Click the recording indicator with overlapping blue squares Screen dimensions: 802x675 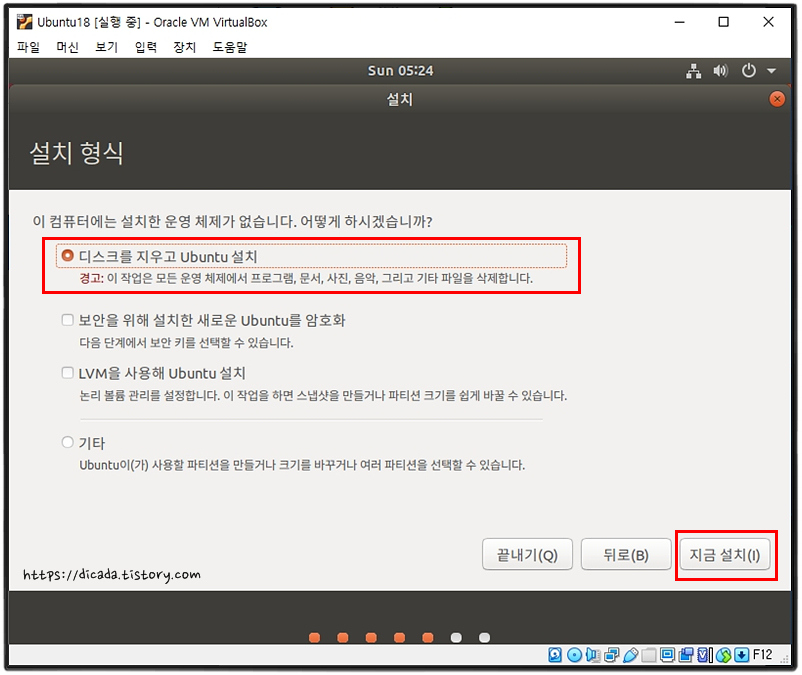coord(686,655)
